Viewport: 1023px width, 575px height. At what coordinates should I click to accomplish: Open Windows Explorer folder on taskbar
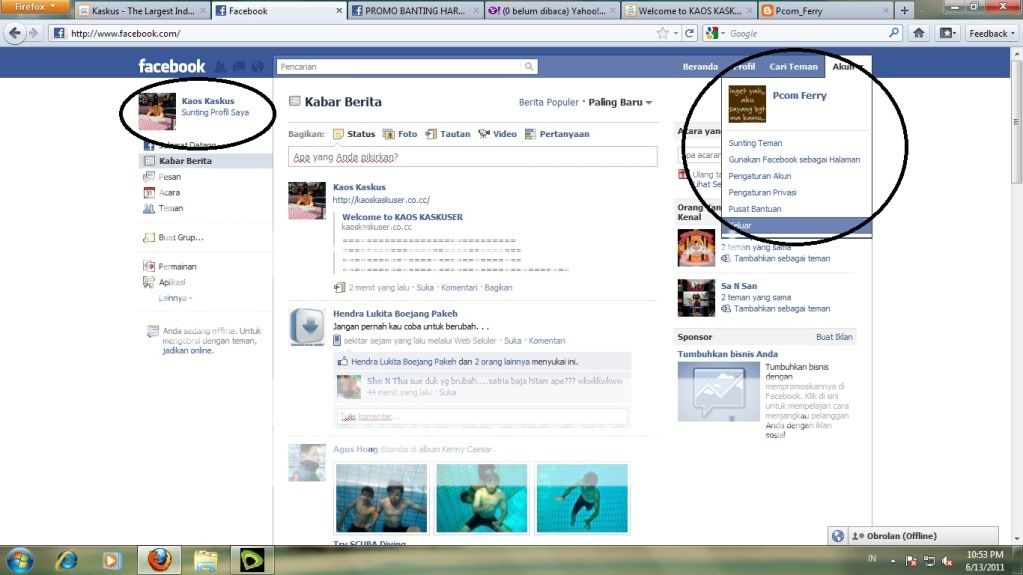tap(205, 561)
